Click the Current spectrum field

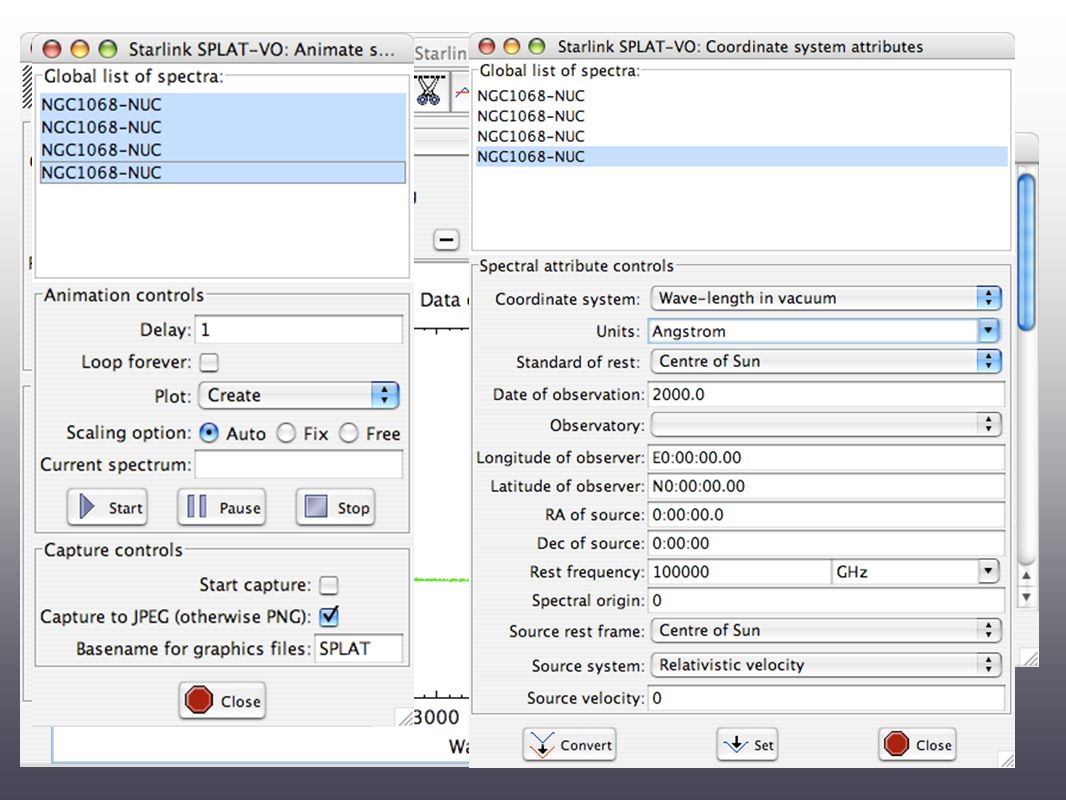(298, 465)
